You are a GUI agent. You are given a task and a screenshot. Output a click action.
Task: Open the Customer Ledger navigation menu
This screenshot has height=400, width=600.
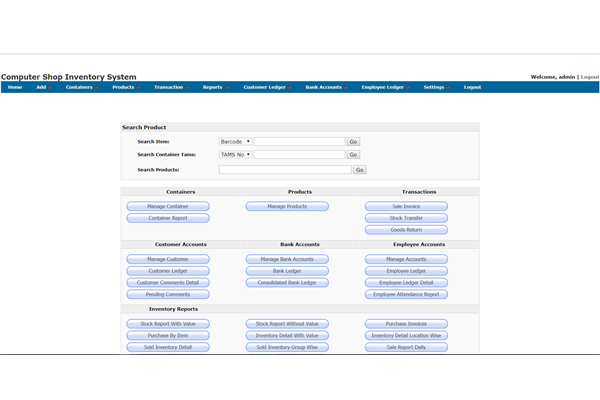click(267, 87)
